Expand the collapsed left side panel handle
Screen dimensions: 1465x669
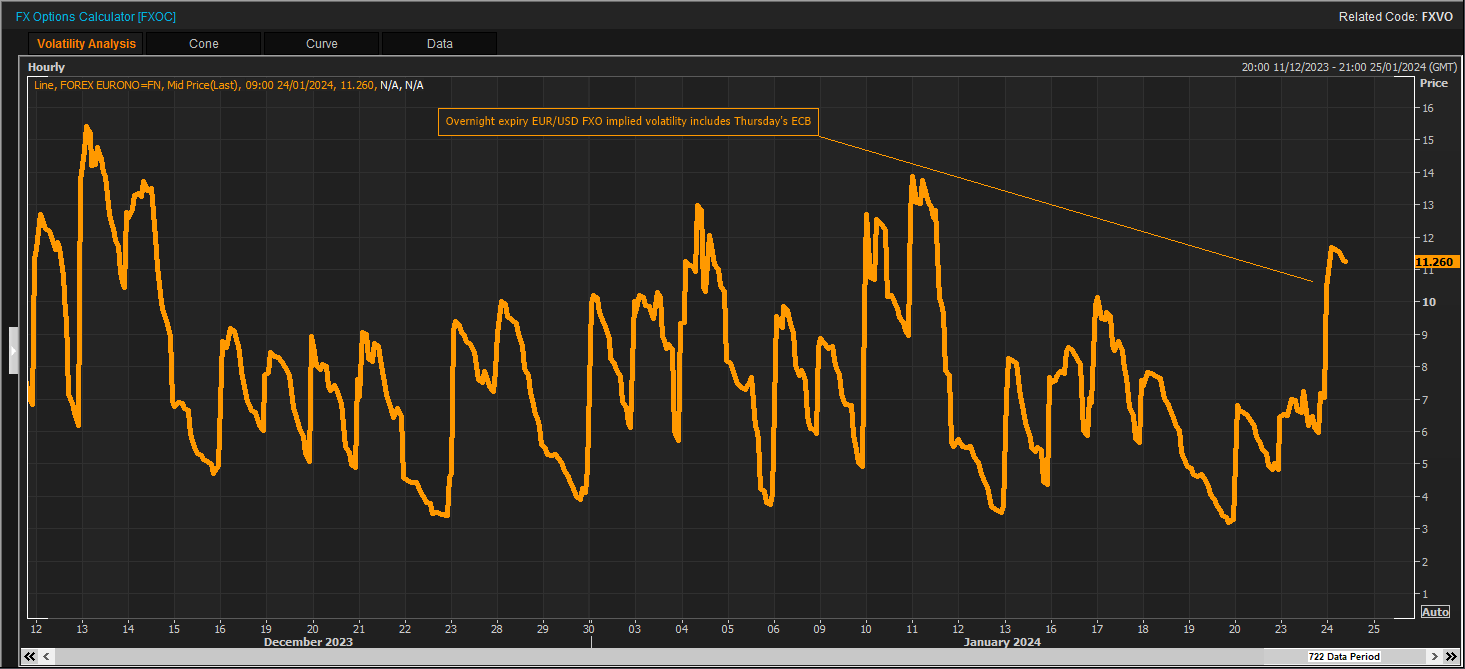[x=13, y=350]
